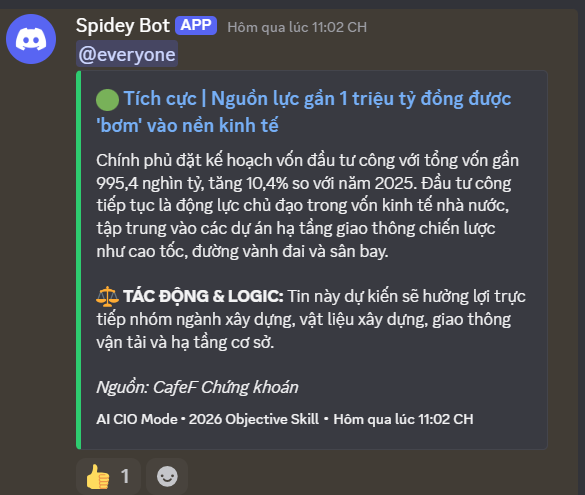This screenshot has width=585, height=495.
Task: Open the embed title link about Nguồn lực
Action: click(303, 112)
